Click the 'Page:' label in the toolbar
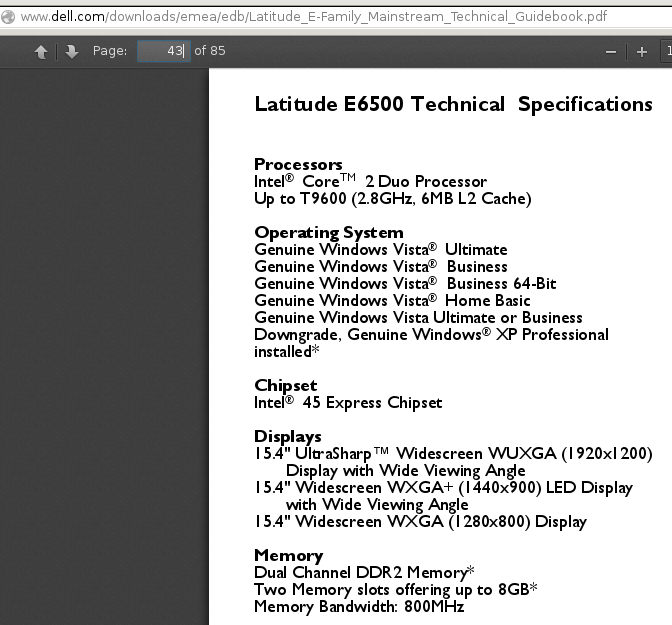This screenshot has height=625, width=672. pyautogui.click(x=110, y=51)
